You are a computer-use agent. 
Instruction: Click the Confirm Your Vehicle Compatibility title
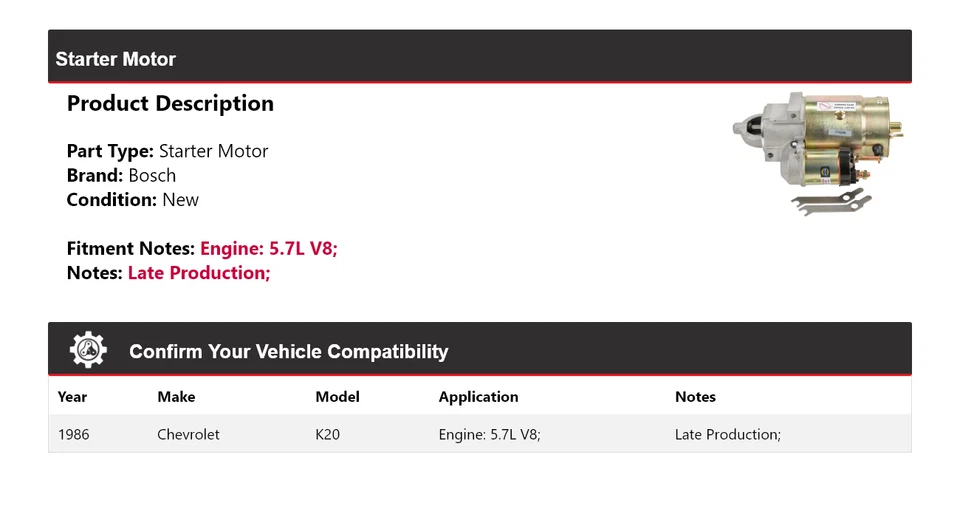(x=288, y=352)
